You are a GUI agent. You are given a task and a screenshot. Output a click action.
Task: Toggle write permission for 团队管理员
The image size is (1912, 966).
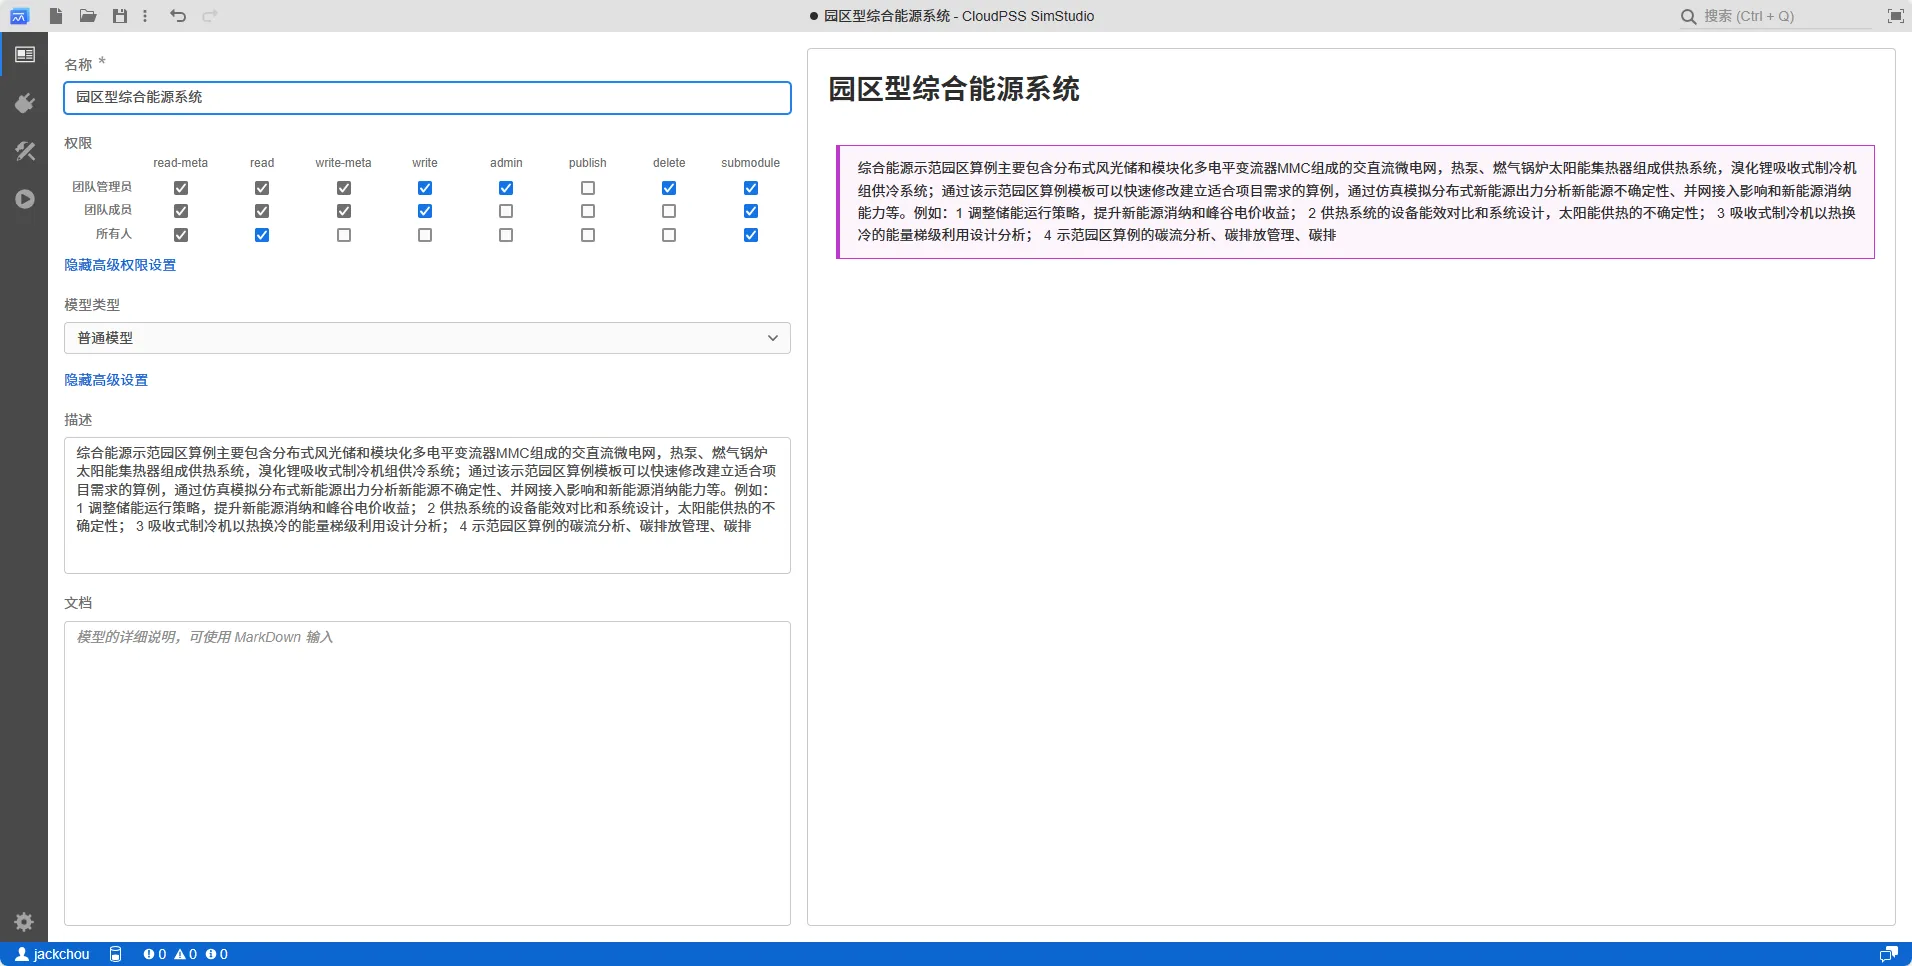tap(425, 188)
